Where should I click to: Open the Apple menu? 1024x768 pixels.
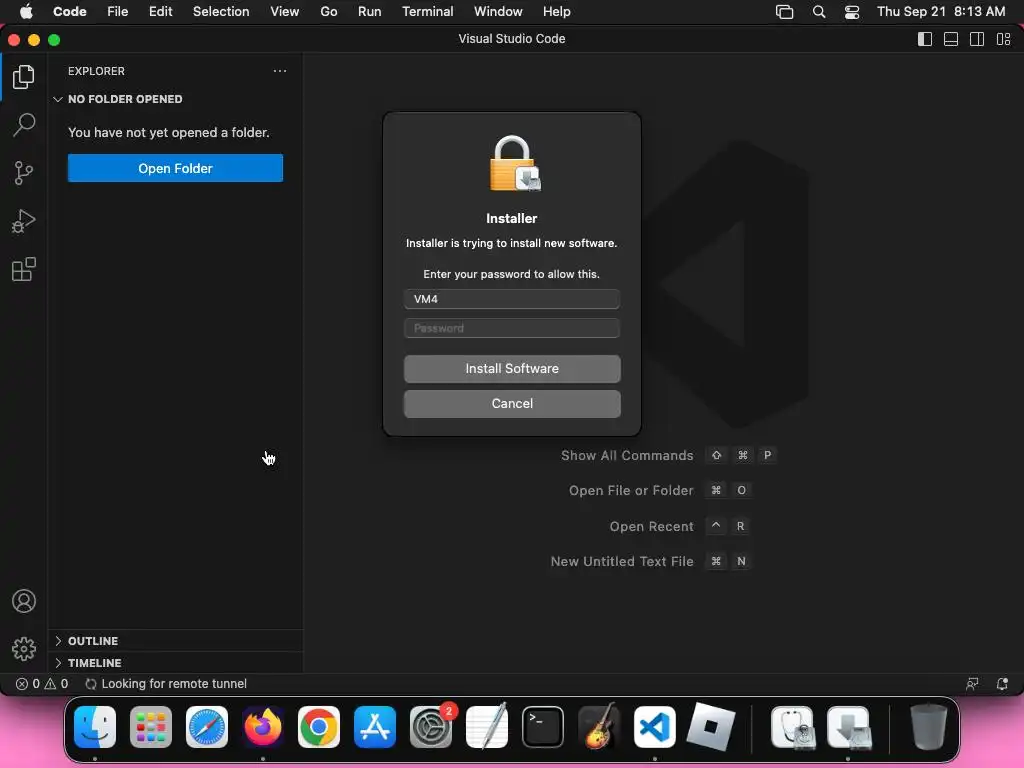pos(25,12)
